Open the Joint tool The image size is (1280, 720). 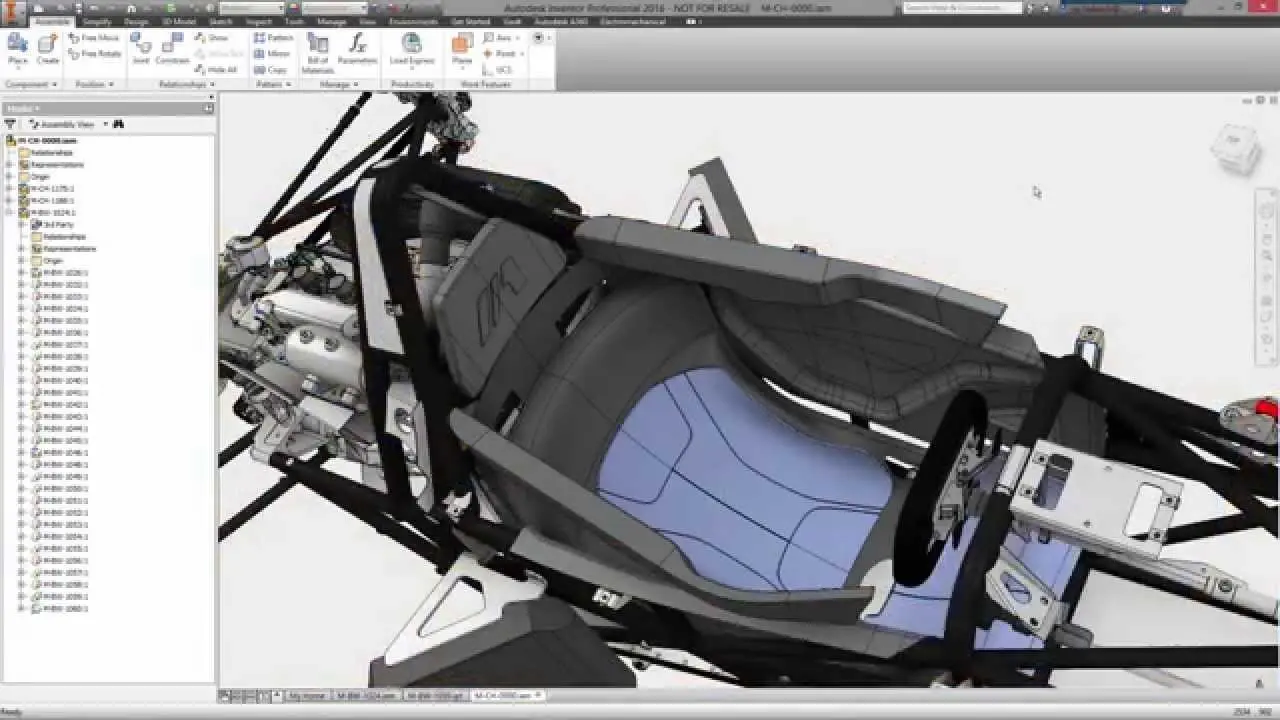140,50
